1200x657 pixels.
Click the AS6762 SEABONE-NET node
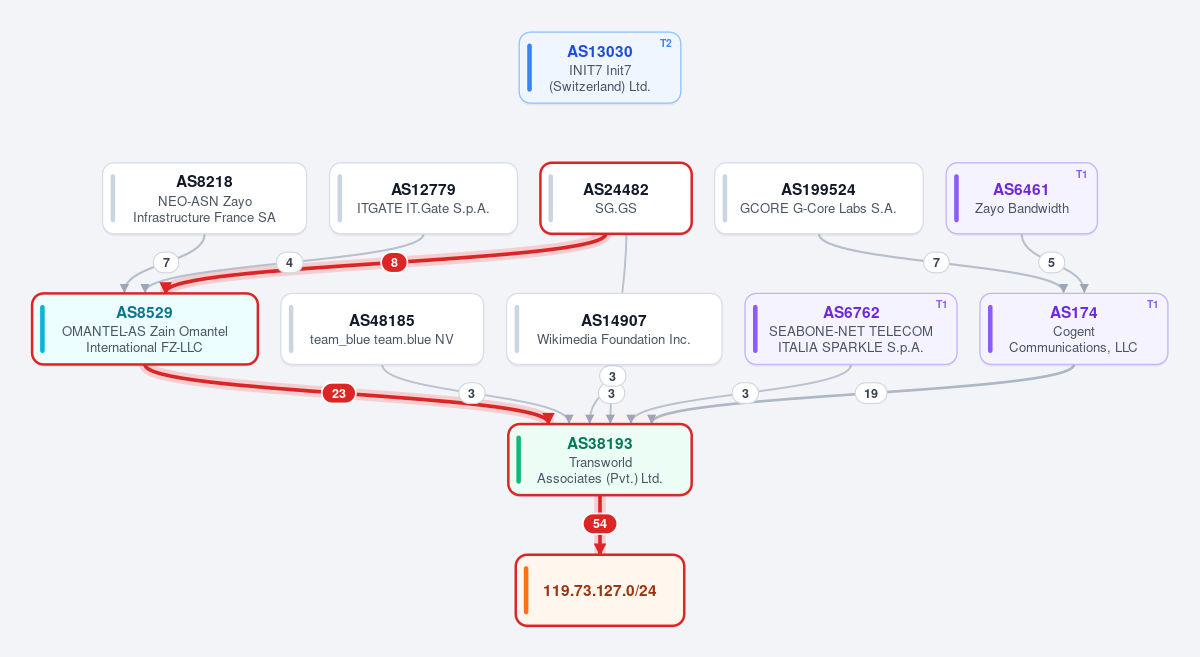[x=851, y=329]
